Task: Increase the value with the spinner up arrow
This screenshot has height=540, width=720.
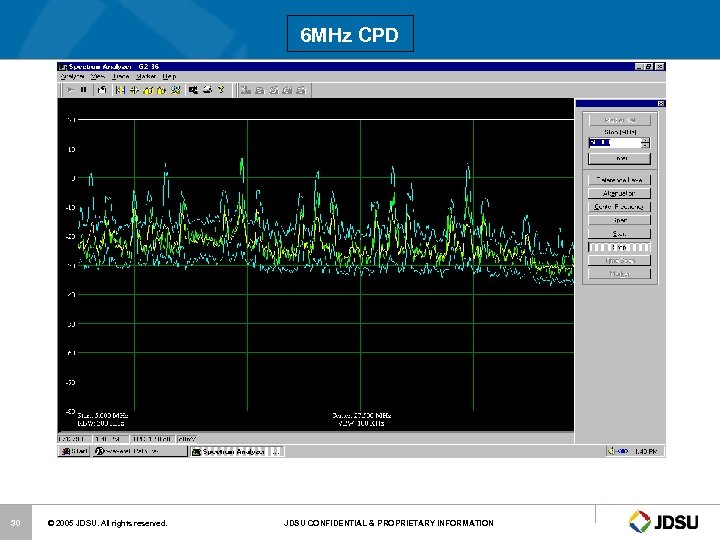Action: point(647,139)
